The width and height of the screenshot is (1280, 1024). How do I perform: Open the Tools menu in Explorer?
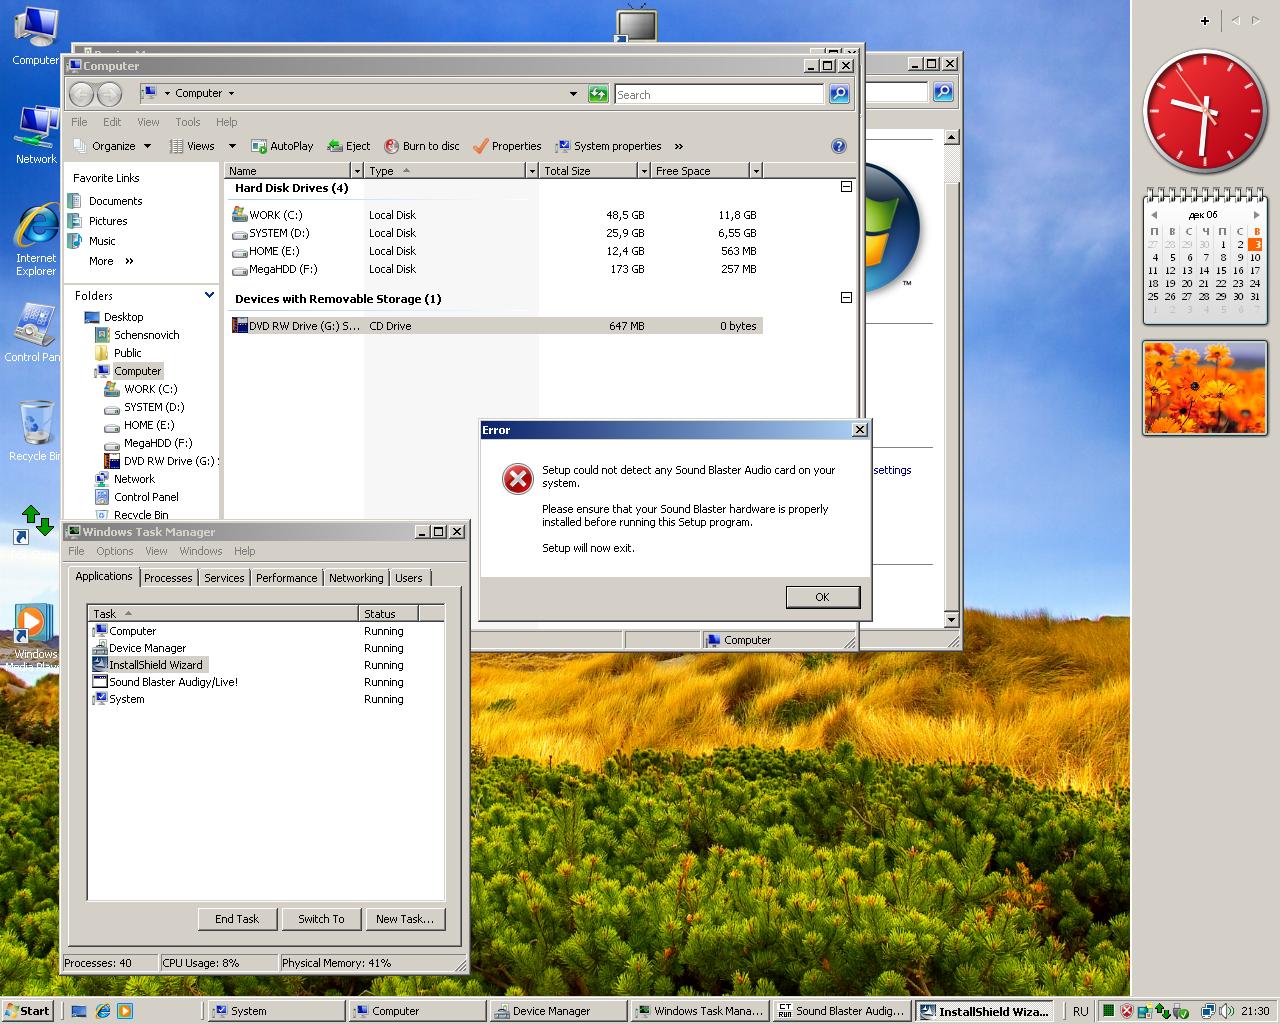[x=187, y=122]
